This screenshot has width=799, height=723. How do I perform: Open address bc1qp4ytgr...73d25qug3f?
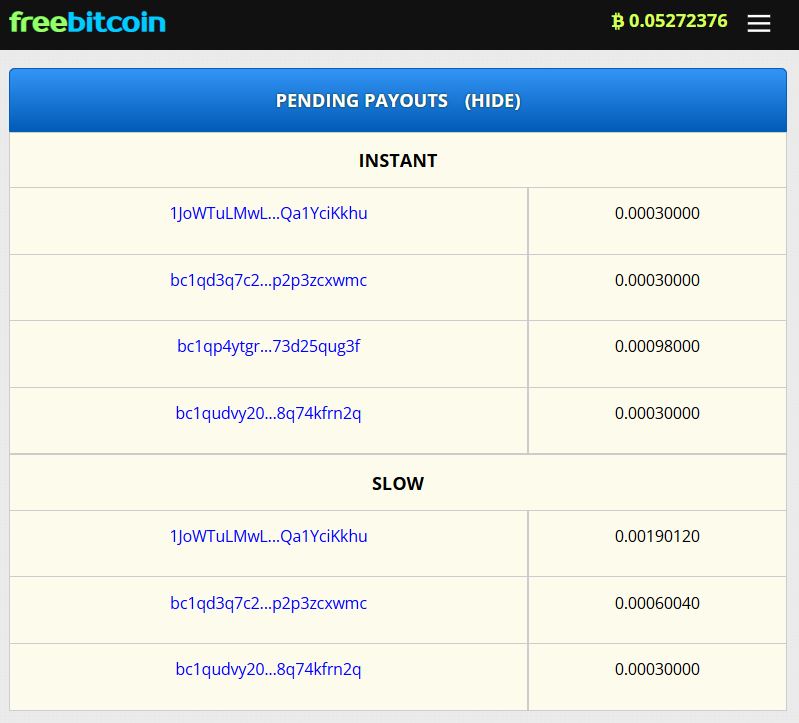pos(268,346)
